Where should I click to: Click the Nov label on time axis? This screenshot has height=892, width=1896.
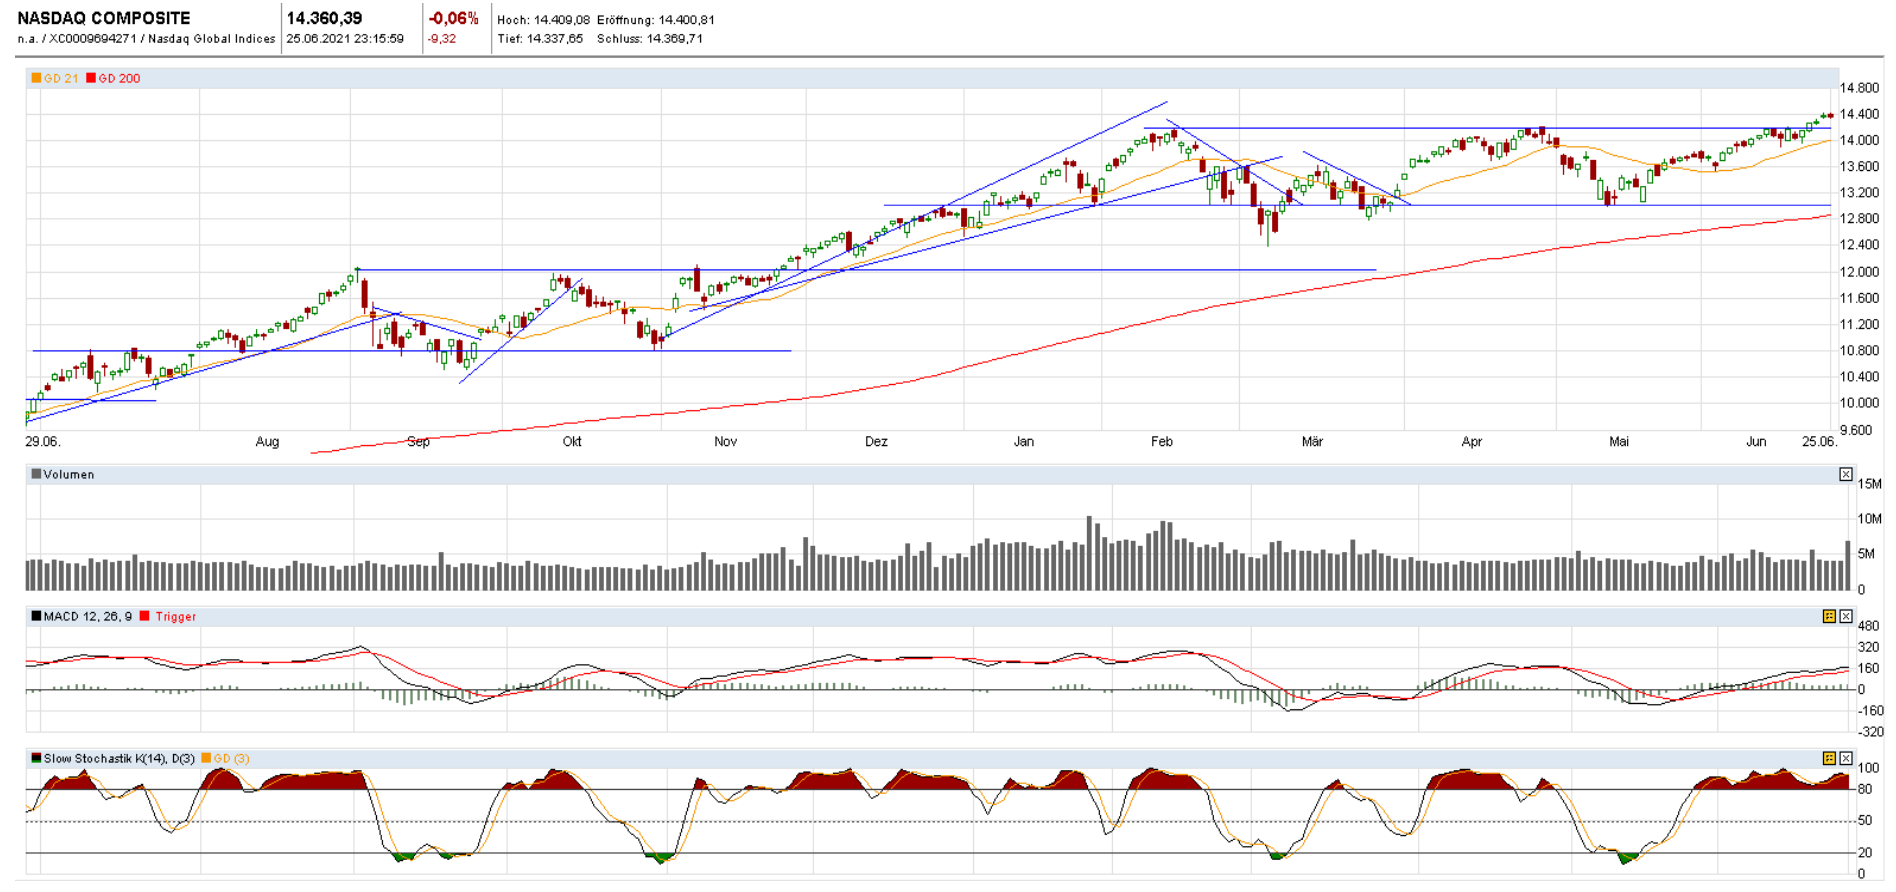point(725,442)
